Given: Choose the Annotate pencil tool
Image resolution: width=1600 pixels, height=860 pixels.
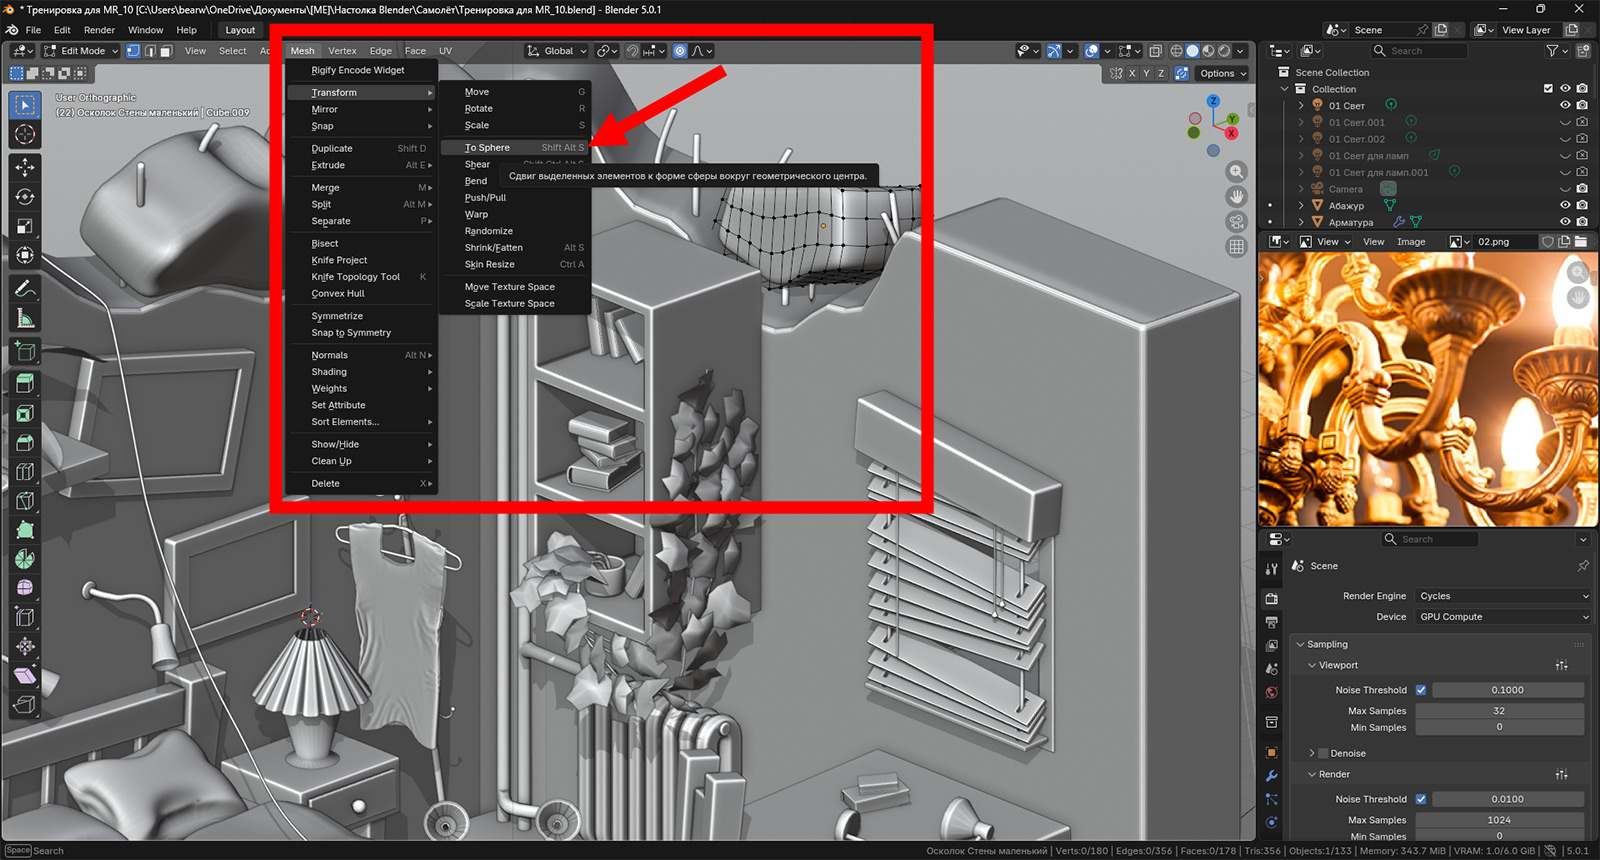Looking at the screenshot, I should pos(25,289).
